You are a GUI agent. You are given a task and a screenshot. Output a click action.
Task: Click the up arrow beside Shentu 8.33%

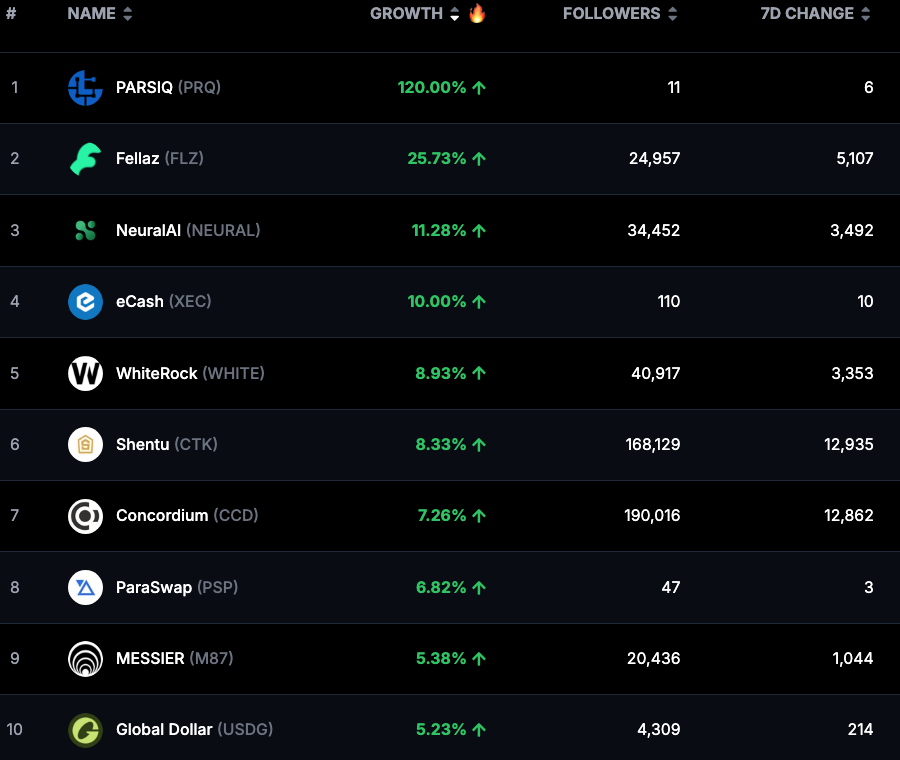[x=479, y=444]
